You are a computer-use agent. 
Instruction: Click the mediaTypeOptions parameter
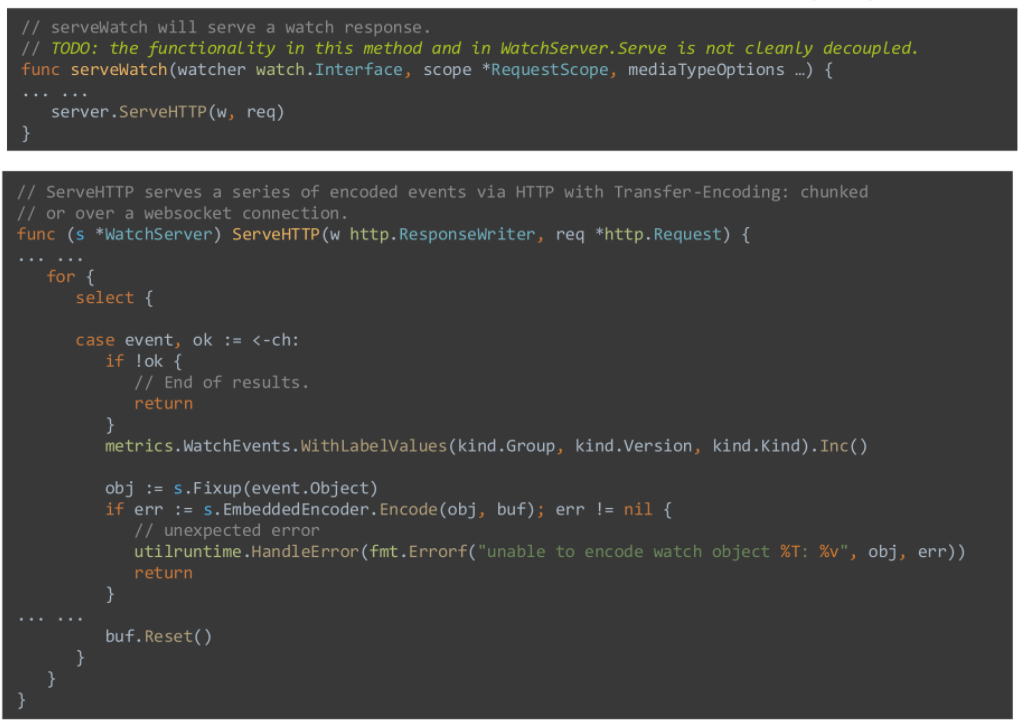pyautogui.click(x=706, y=70)
